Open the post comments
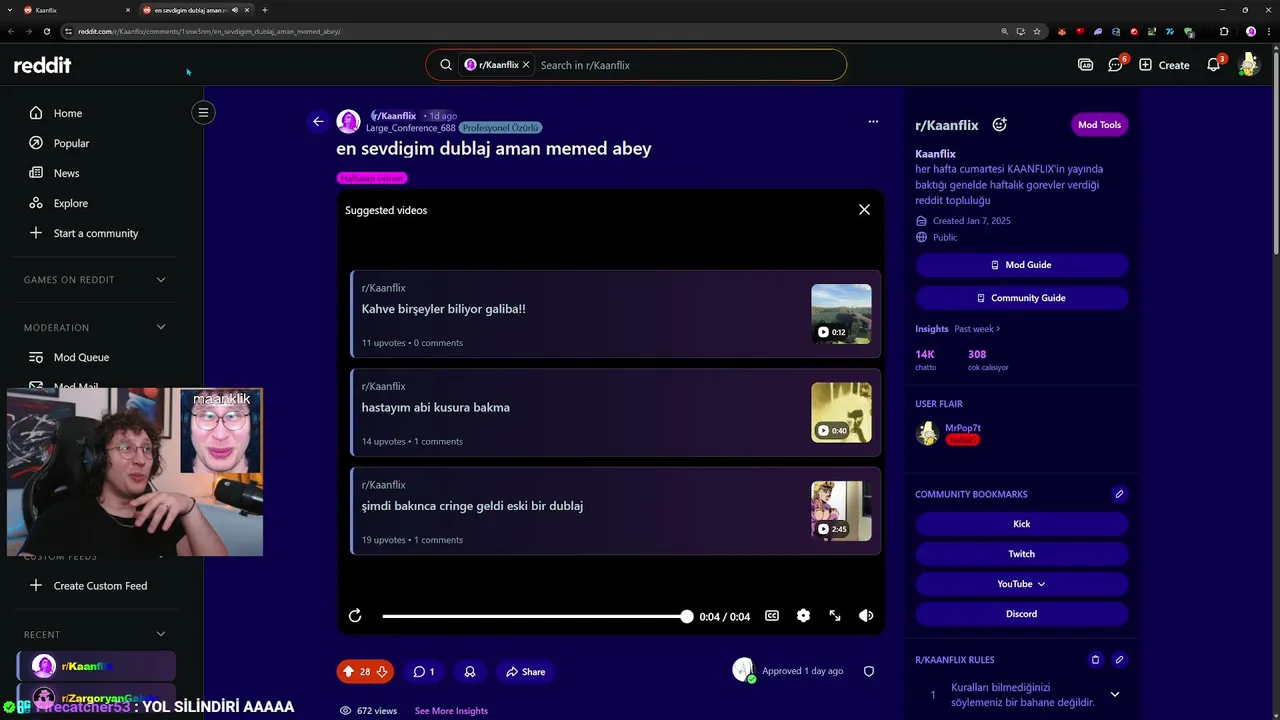1280x720 pixels. coord(424,672)
